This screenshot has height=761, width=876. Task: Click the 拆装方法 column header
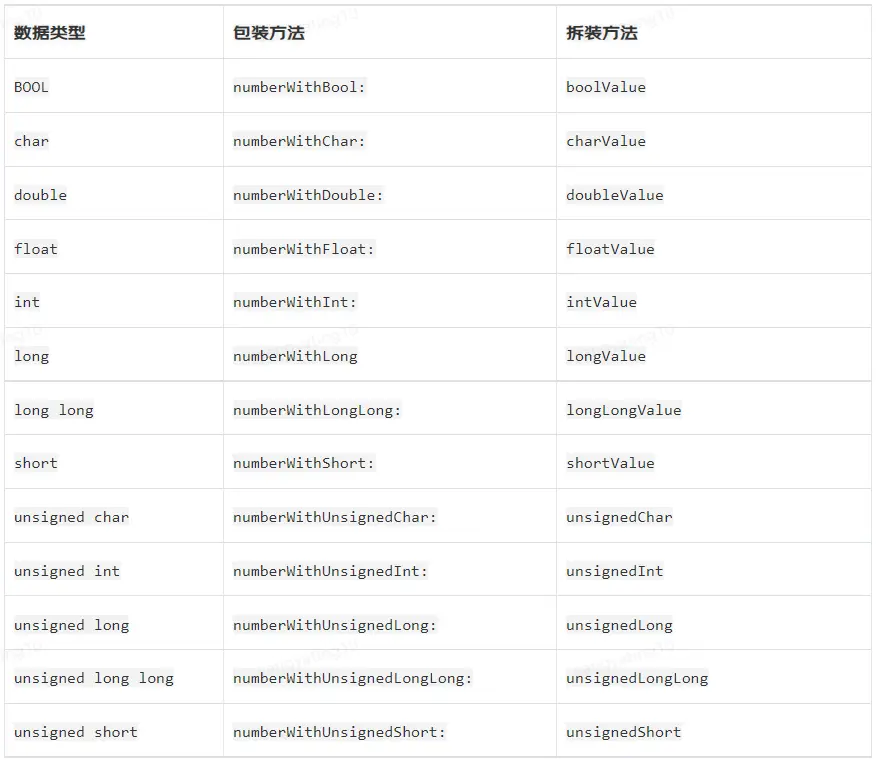[601, 33]
